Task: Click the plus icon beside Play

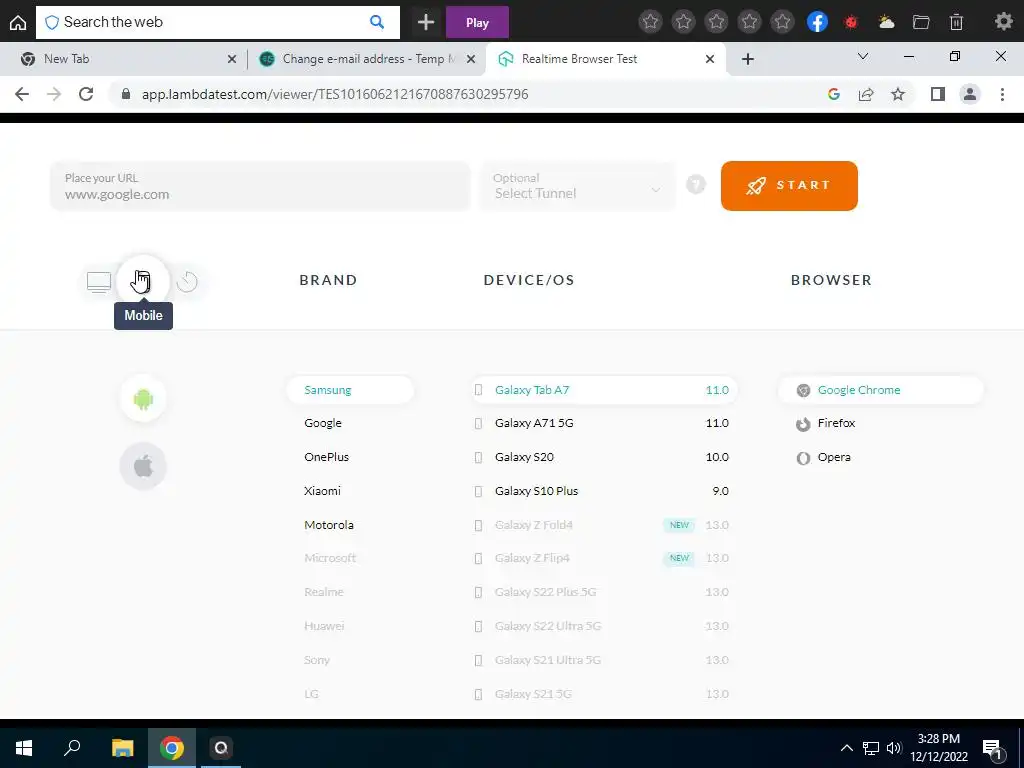Action: pyautogui.click(x=426, y=22)
